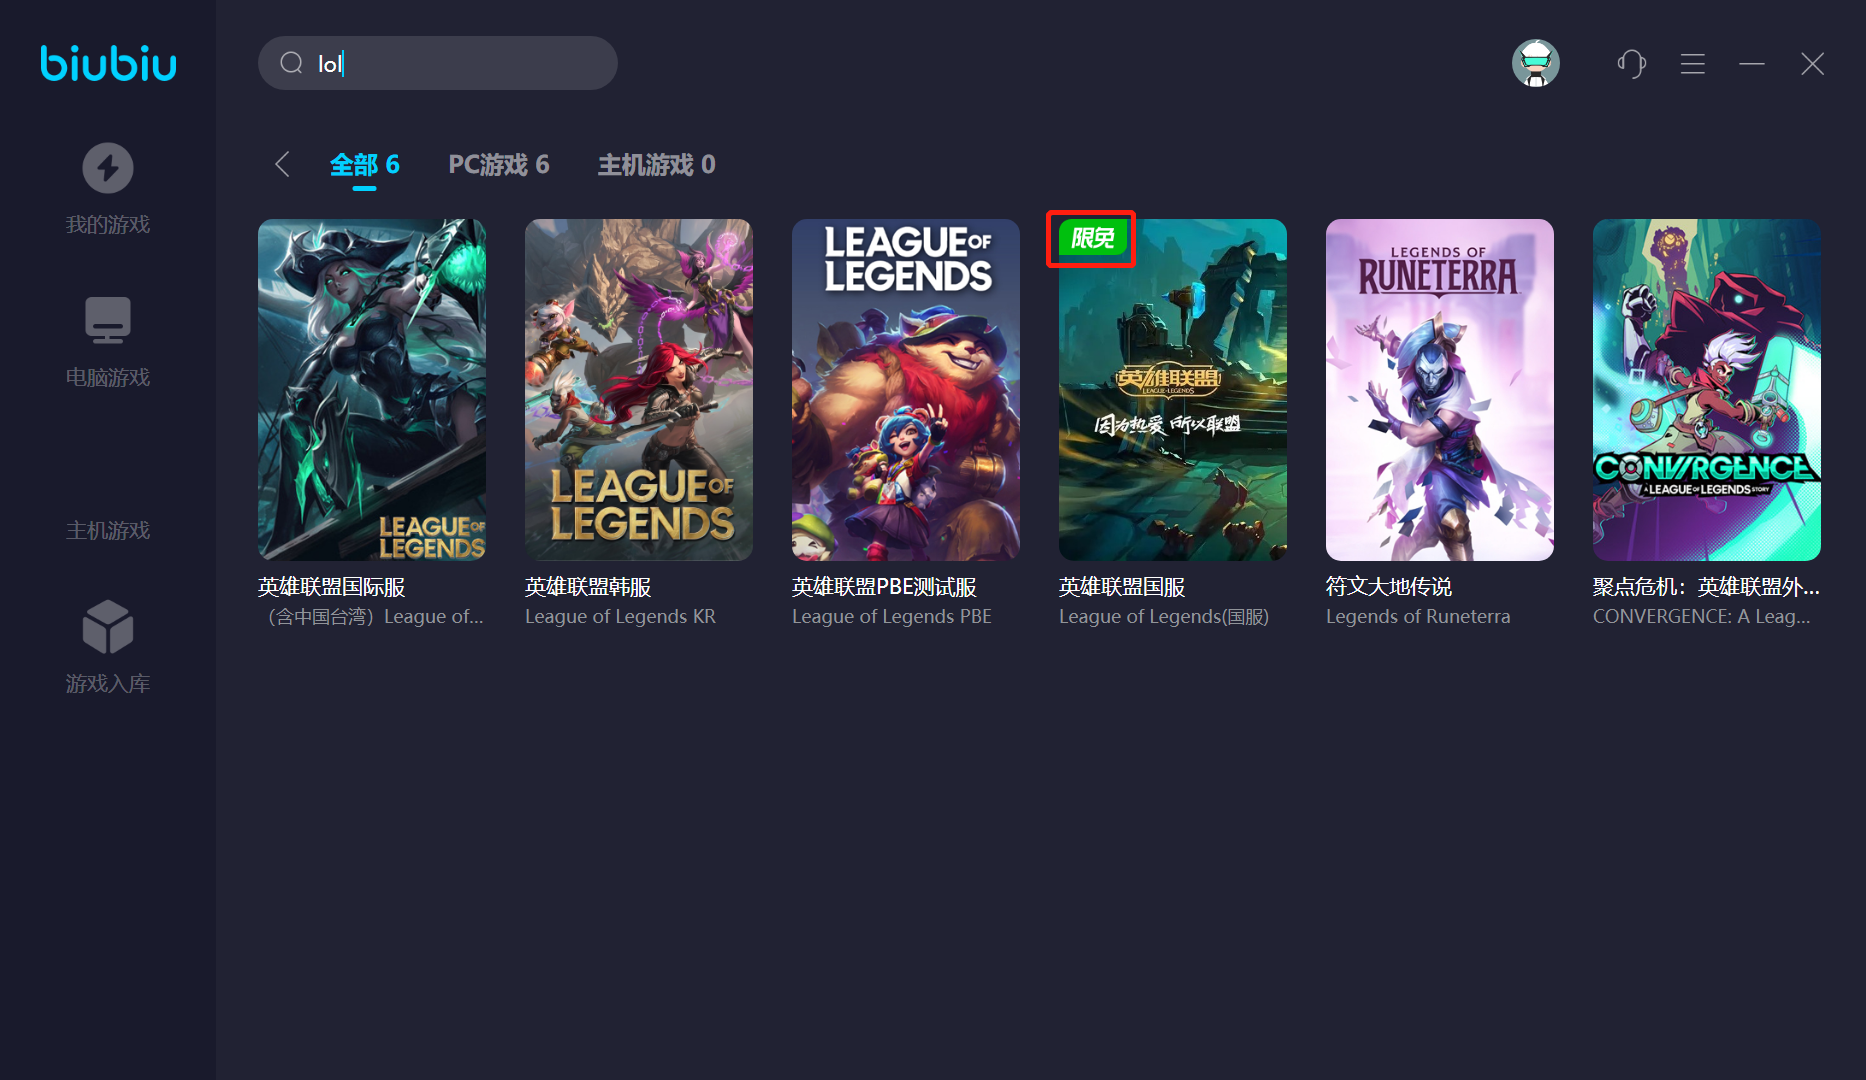1866x1080 pixels.
Task: Open Legends of Runeterra title link
Action: (x=1418, y=616)
